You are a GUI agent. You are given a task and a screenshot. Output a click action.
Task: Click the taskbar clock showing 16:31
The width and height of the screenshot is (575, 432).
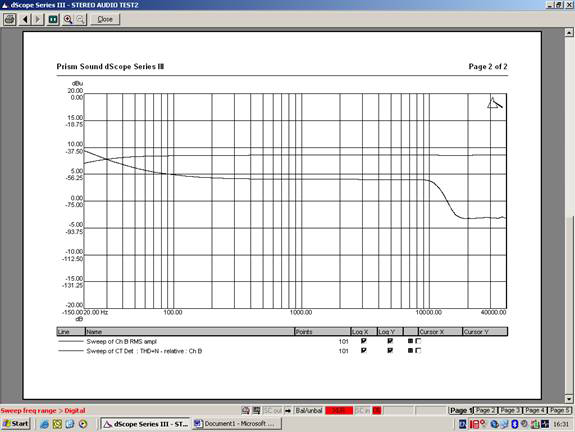(x=561, y=424)
